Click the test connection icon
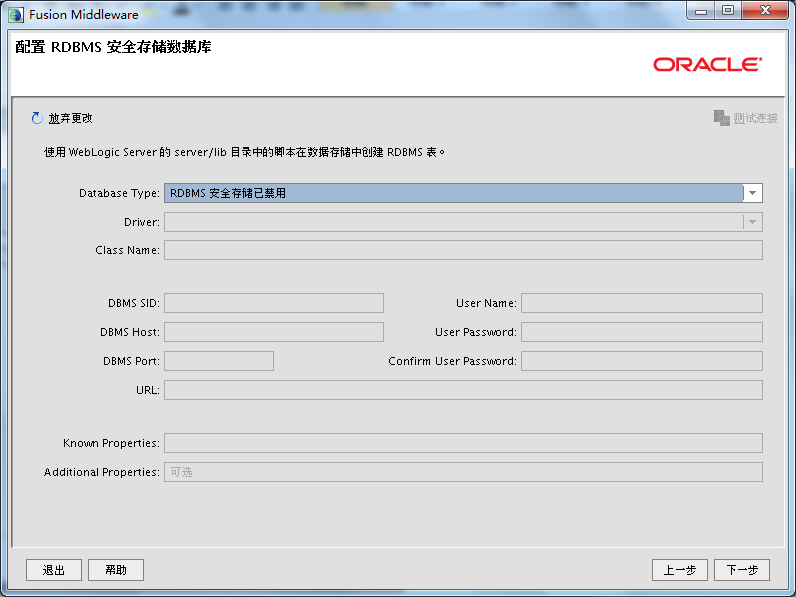Image resolution: width=796 pixels, height=597 pixels. pos(721,118)
